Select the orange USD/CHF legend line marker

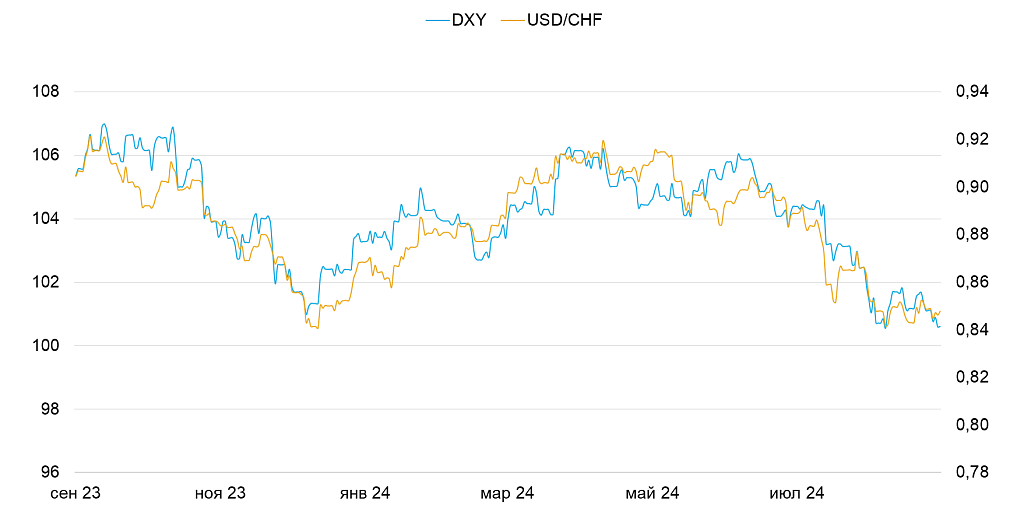pyautogui.click(x=510, y=19)
